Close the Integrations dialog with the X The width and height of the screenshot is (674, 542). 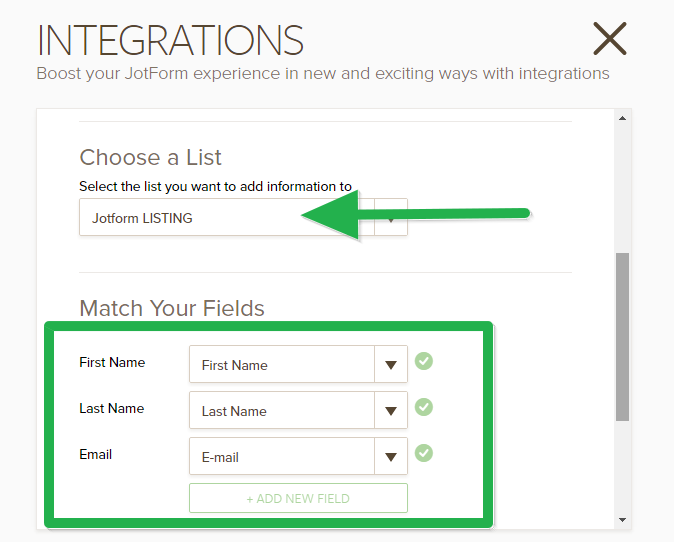[x=609, y=39]
